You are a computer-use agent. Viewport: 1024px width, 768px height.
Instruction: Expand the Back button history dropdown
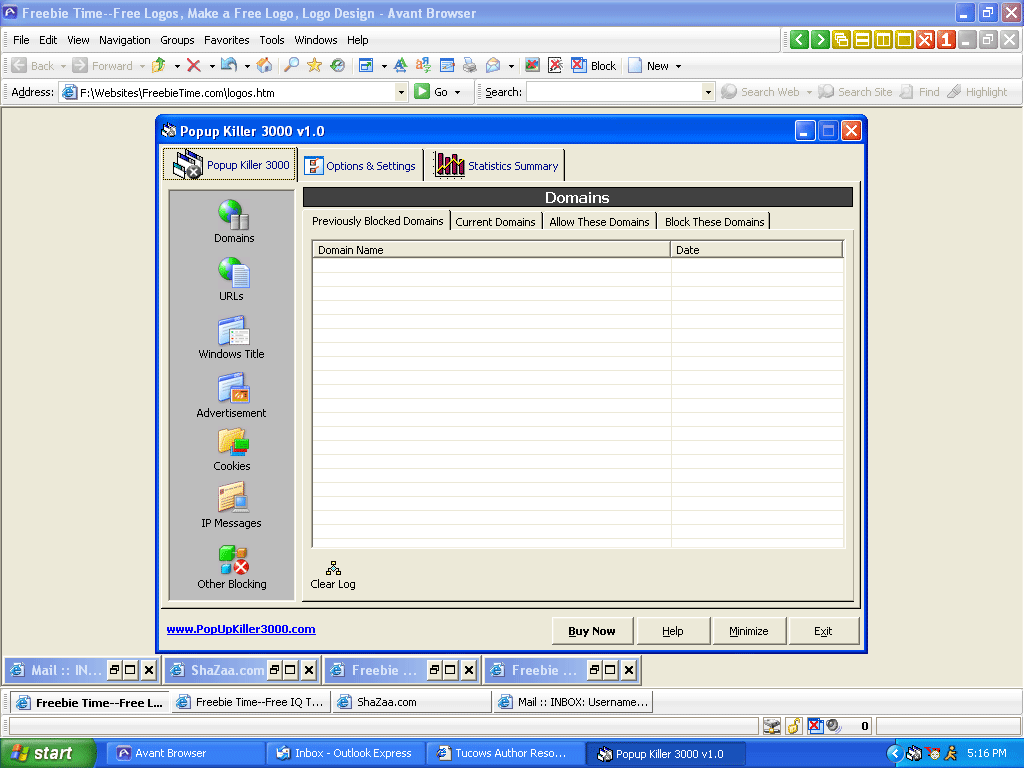pyautogui.click(x=63, y=66)
